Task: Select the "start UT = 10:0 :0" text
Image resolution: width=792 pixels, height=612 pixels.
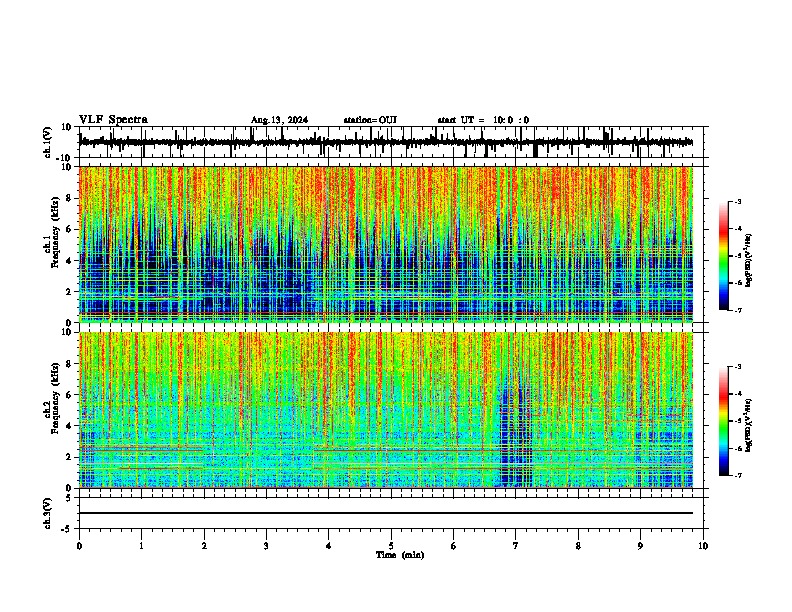Action: [x=483, y=120]
